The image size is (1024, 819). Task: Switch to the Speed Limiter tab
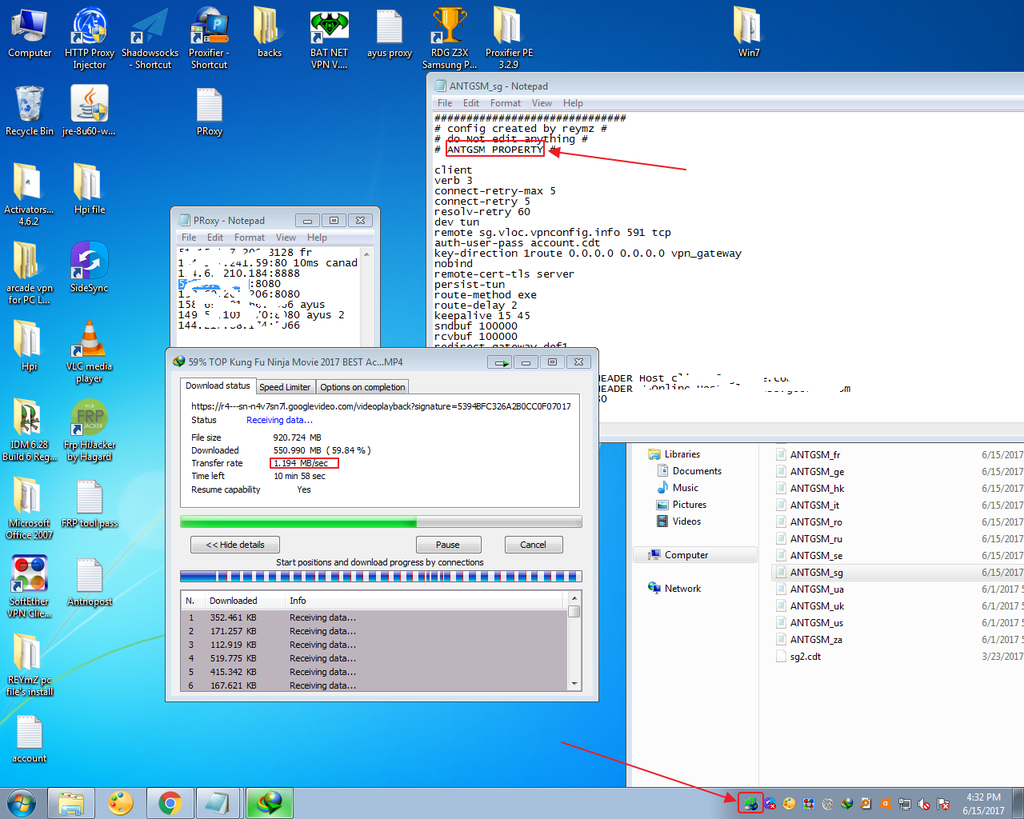pyautogui.click(x=285, y=387)
